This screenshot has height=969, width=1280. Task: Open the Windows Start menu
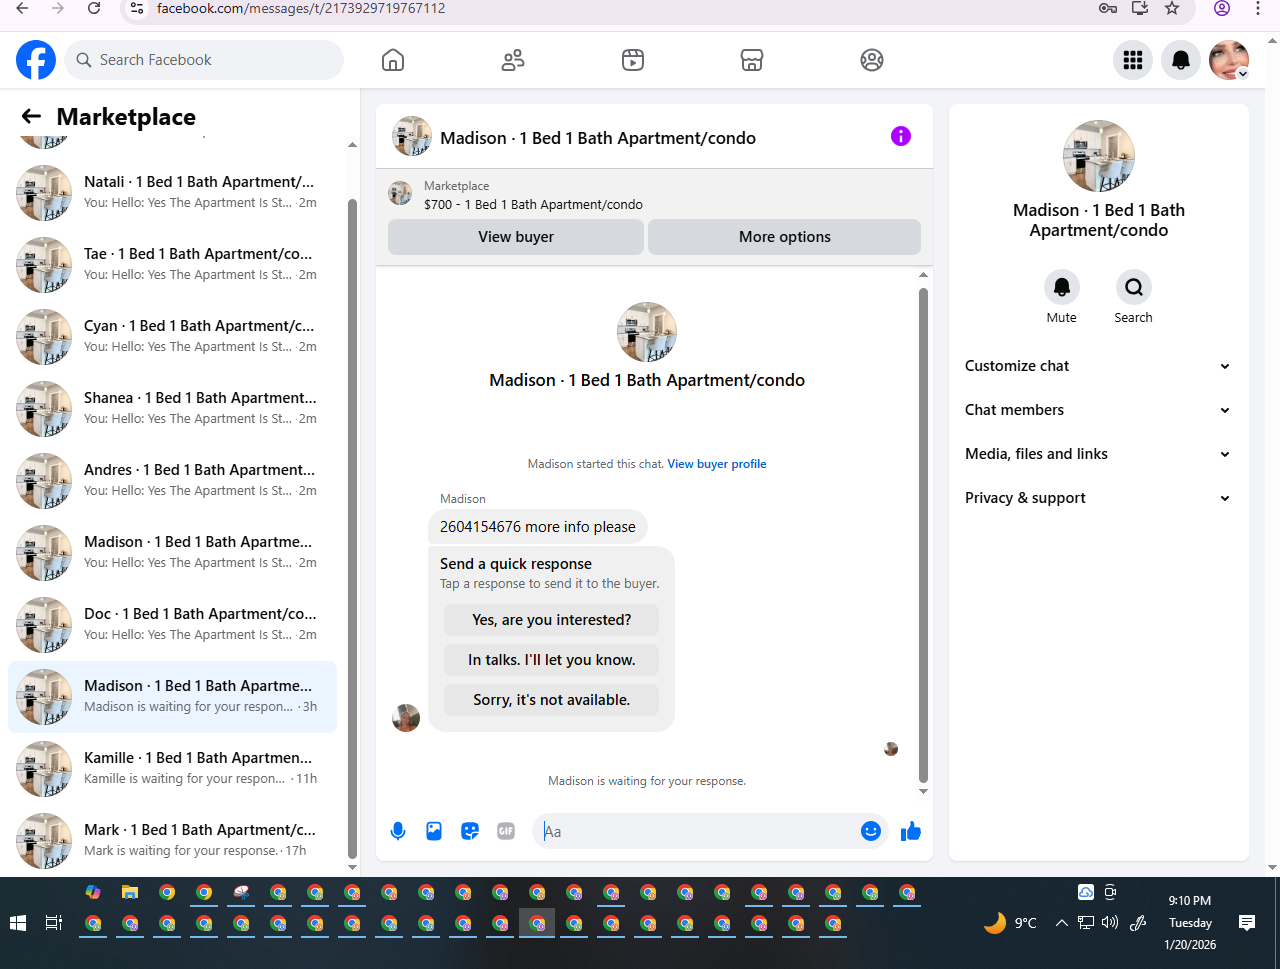[18, 923]
